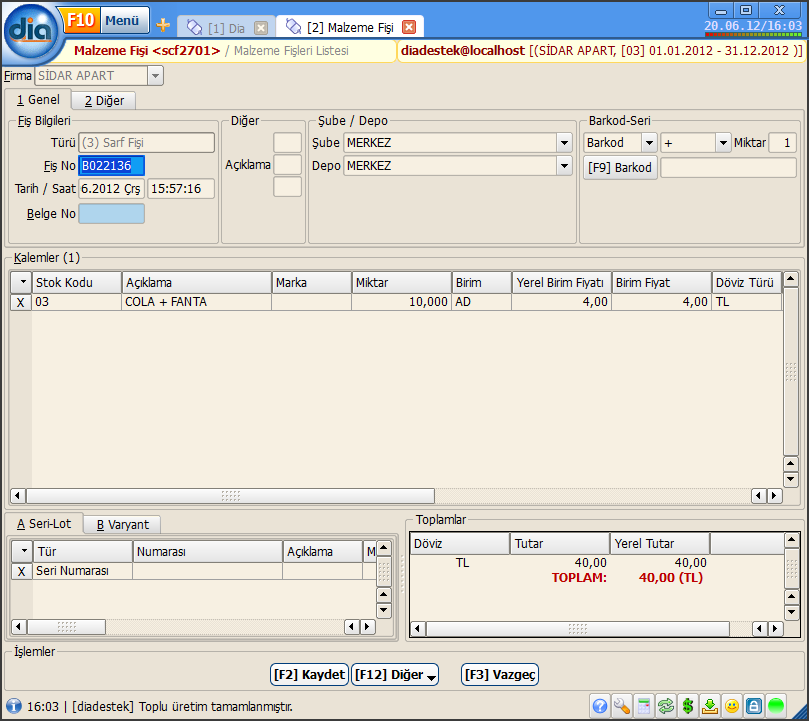The width and height of the screenshot is (809, 721).
Task: Click the download tray icon
Action: pyautogui.click(x=710, y=706)
